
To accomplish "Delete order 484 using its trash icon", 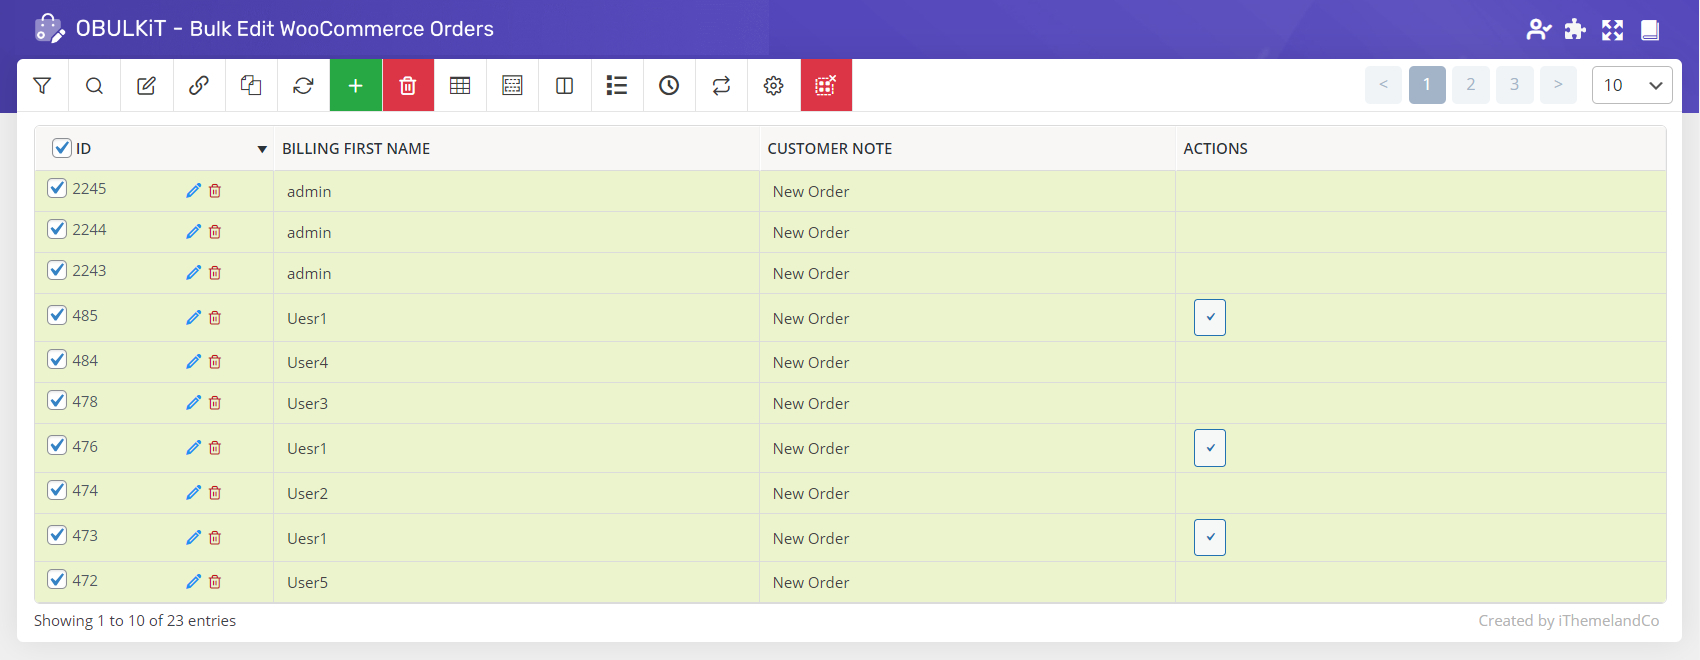I will click(215, 362).
